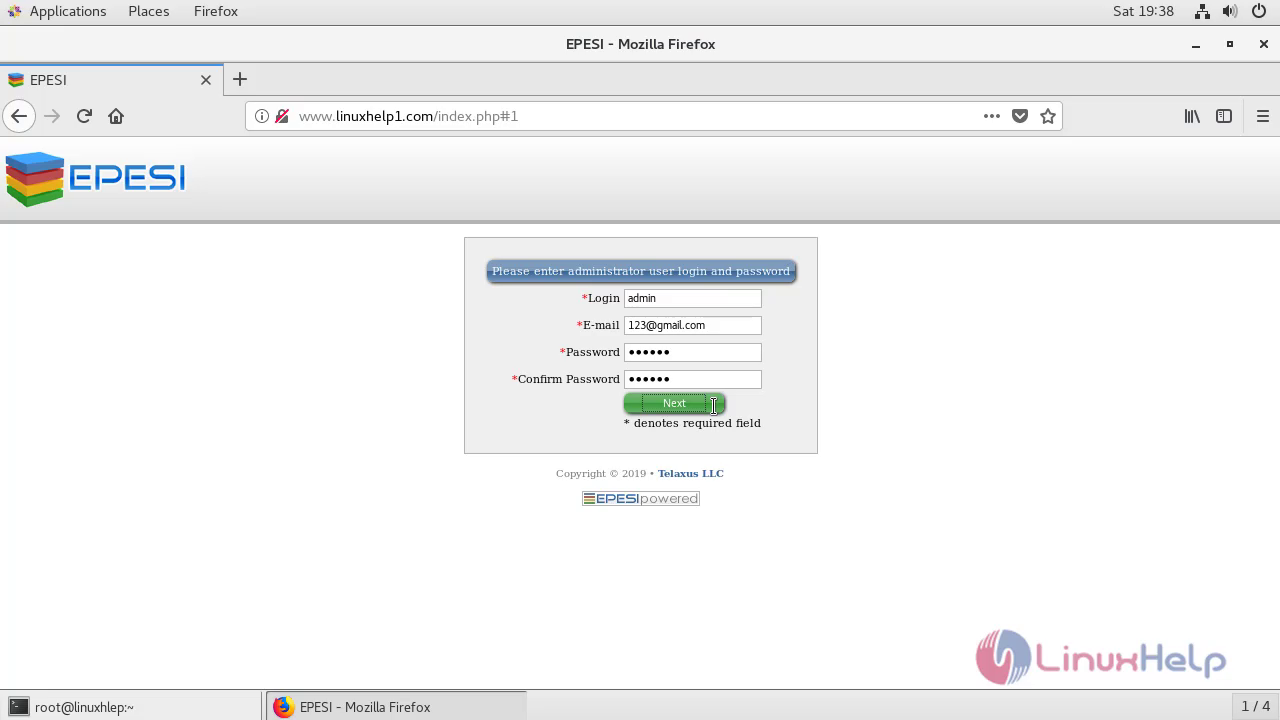Reload the current EPESI page
The image size is (1280, 720).
click(x=84, y=116)
